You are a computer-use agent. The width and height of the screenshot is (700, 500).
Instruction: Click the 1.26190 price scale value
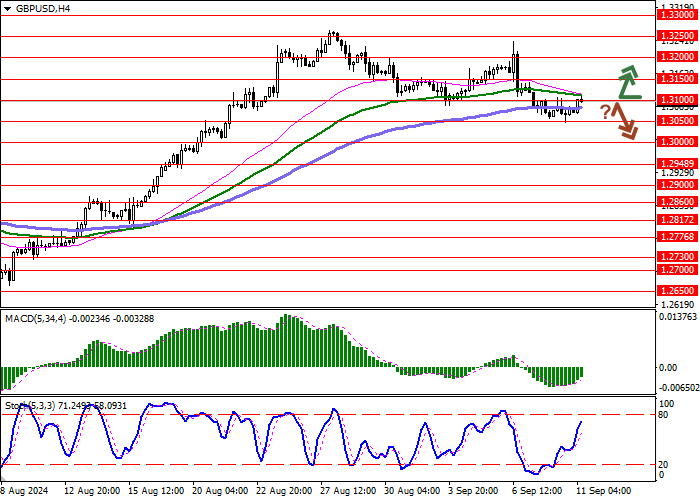click(x=678, y=305)
